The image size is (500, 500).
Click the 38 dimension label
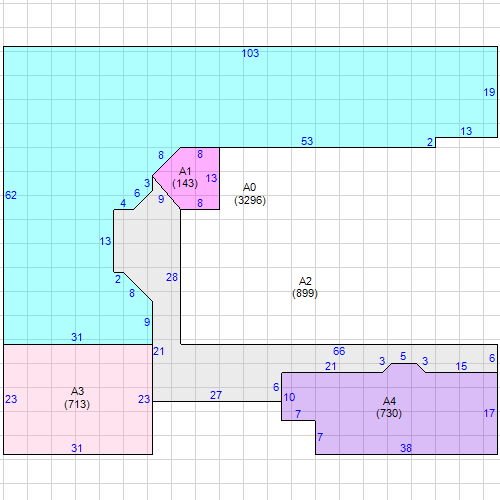(406, 448)
